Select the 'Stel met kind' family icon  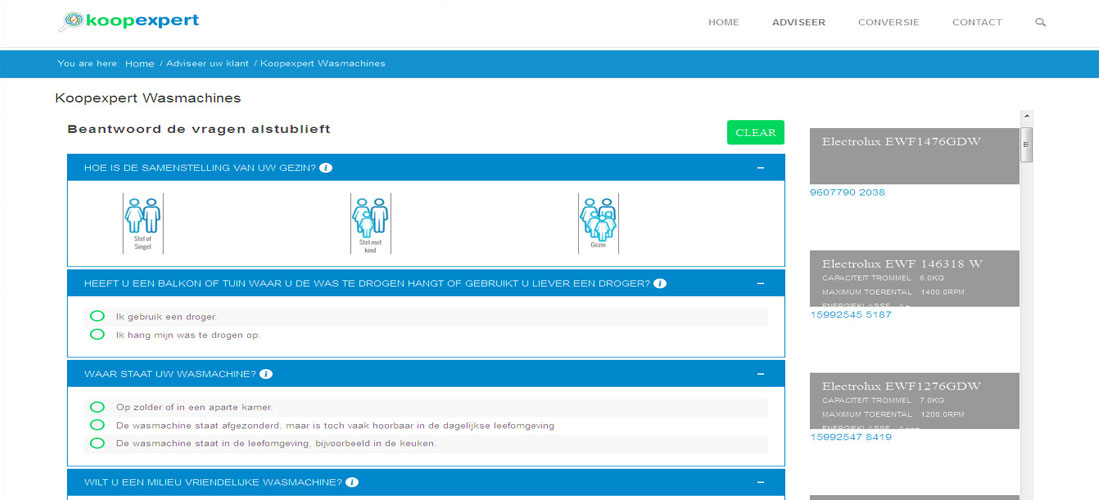pos(371,223)
